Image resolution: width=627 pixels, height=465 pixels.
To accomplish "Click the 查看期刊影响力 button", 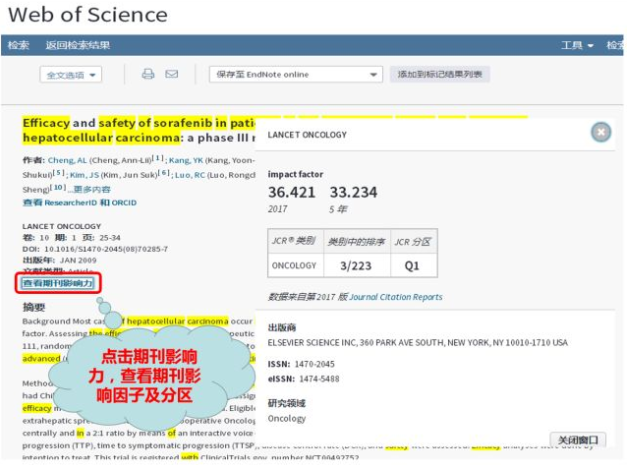I will click(x=58, y=283).
